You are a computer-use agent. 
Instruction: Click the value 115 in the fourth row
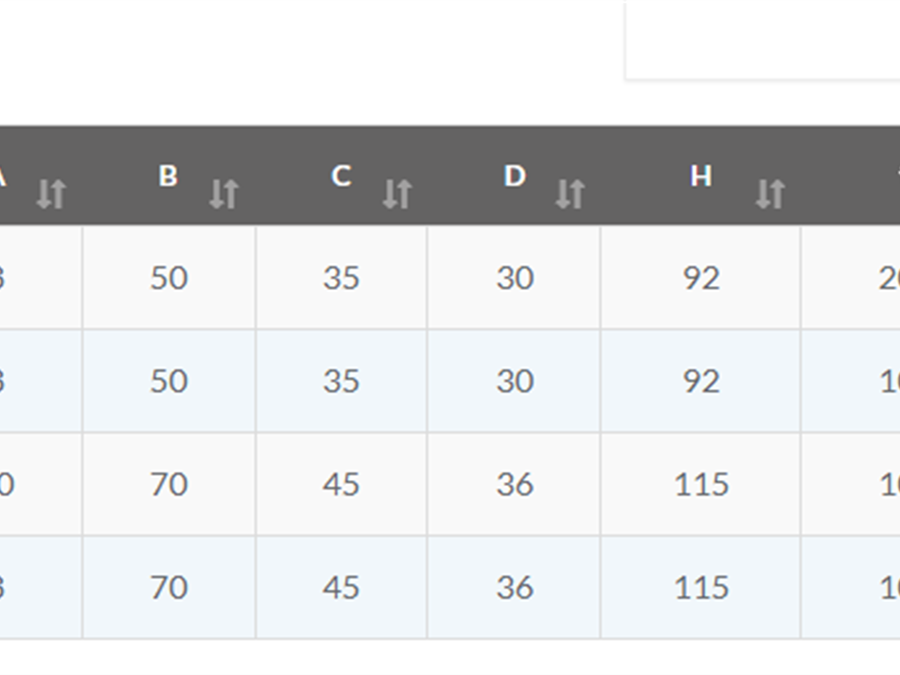(x=701, y=588)
